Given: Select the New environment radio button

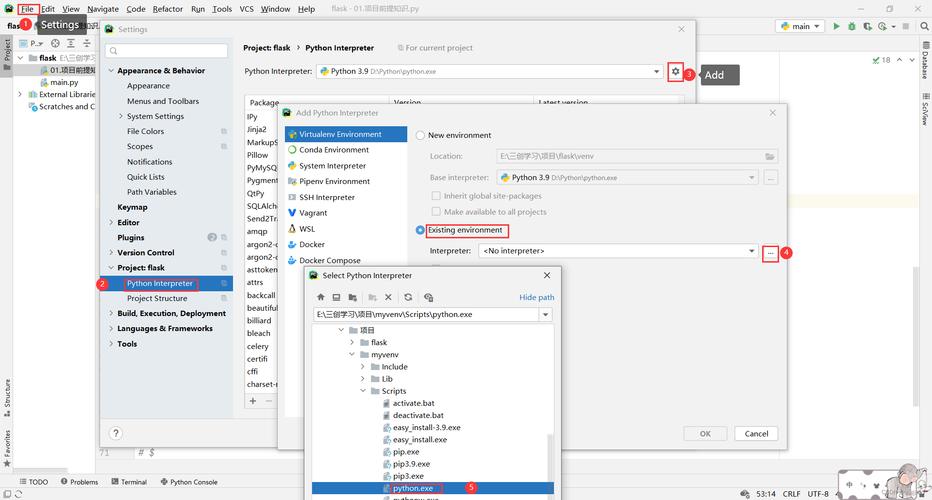Looking at the screenshot, I should click(420, 136).
